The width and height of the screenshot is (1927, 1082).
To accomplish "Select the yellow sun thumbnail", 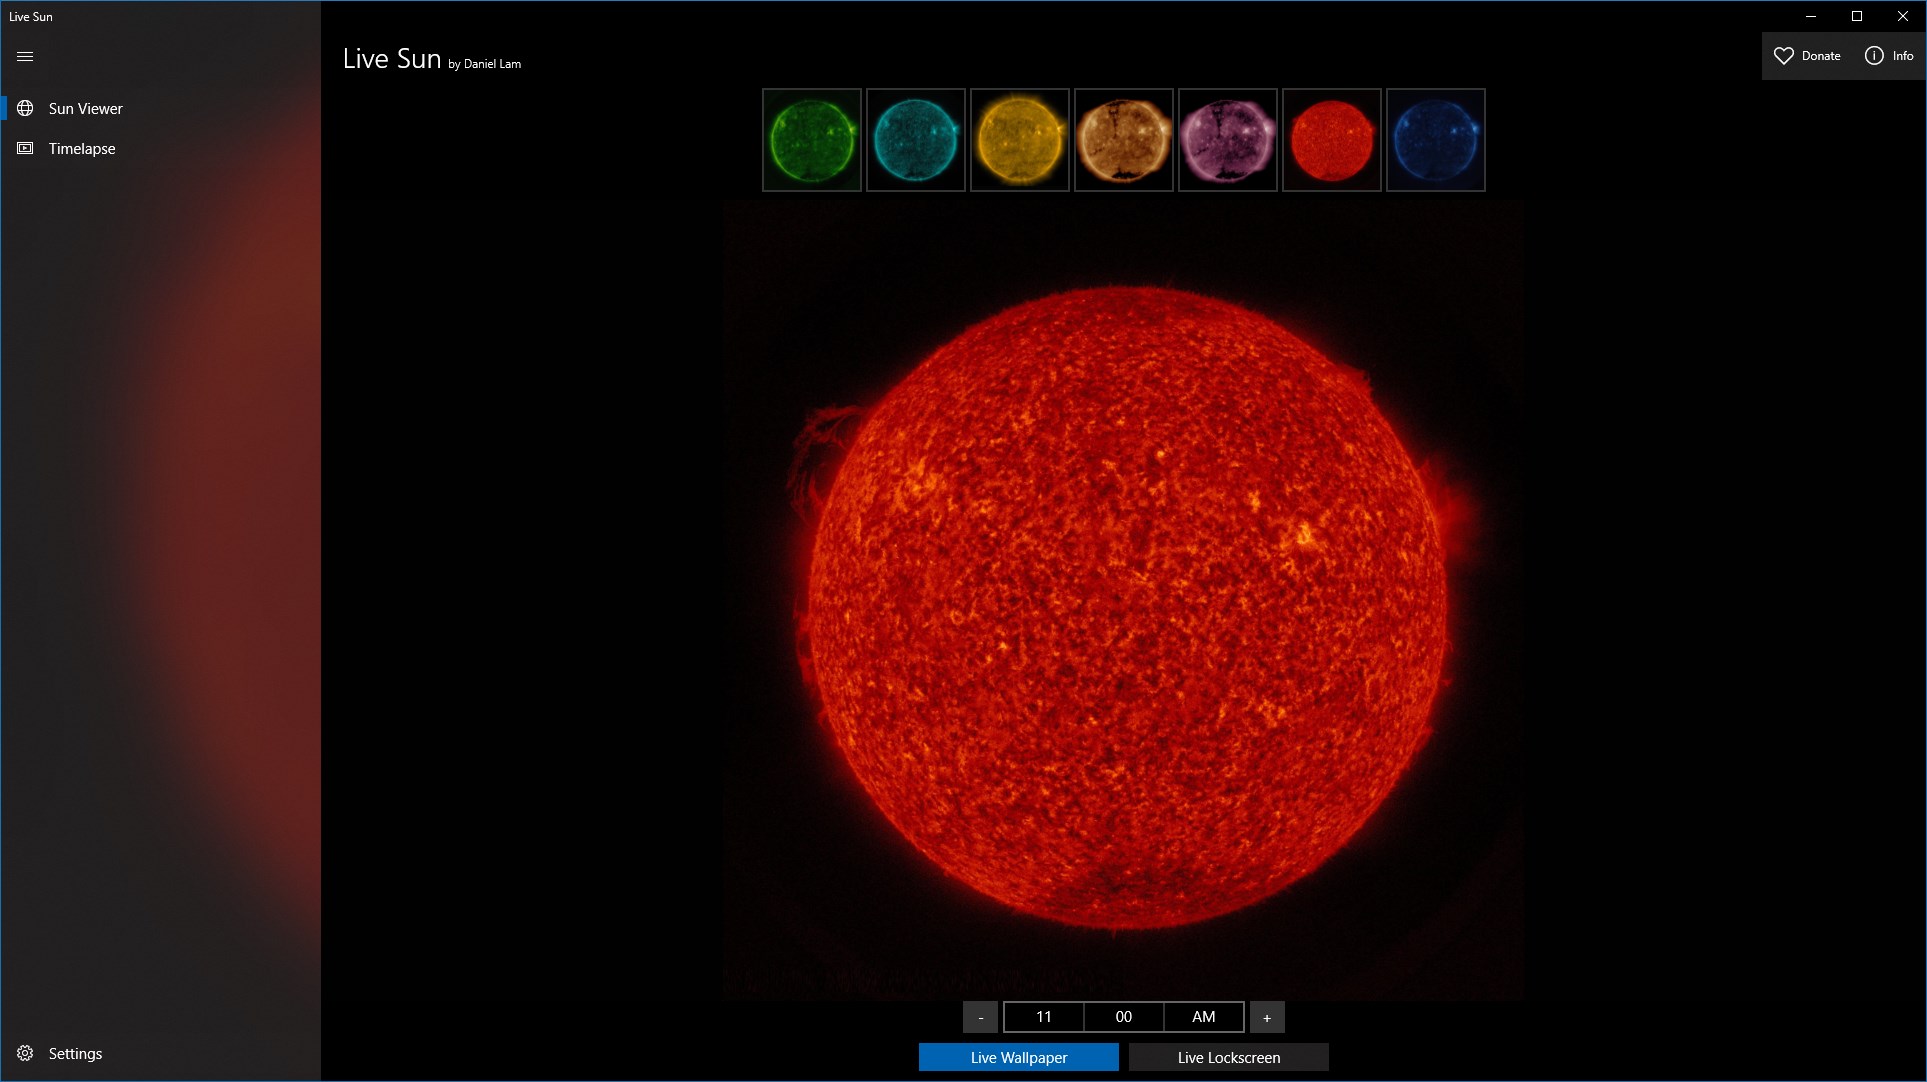I will tap(1020, 140).
